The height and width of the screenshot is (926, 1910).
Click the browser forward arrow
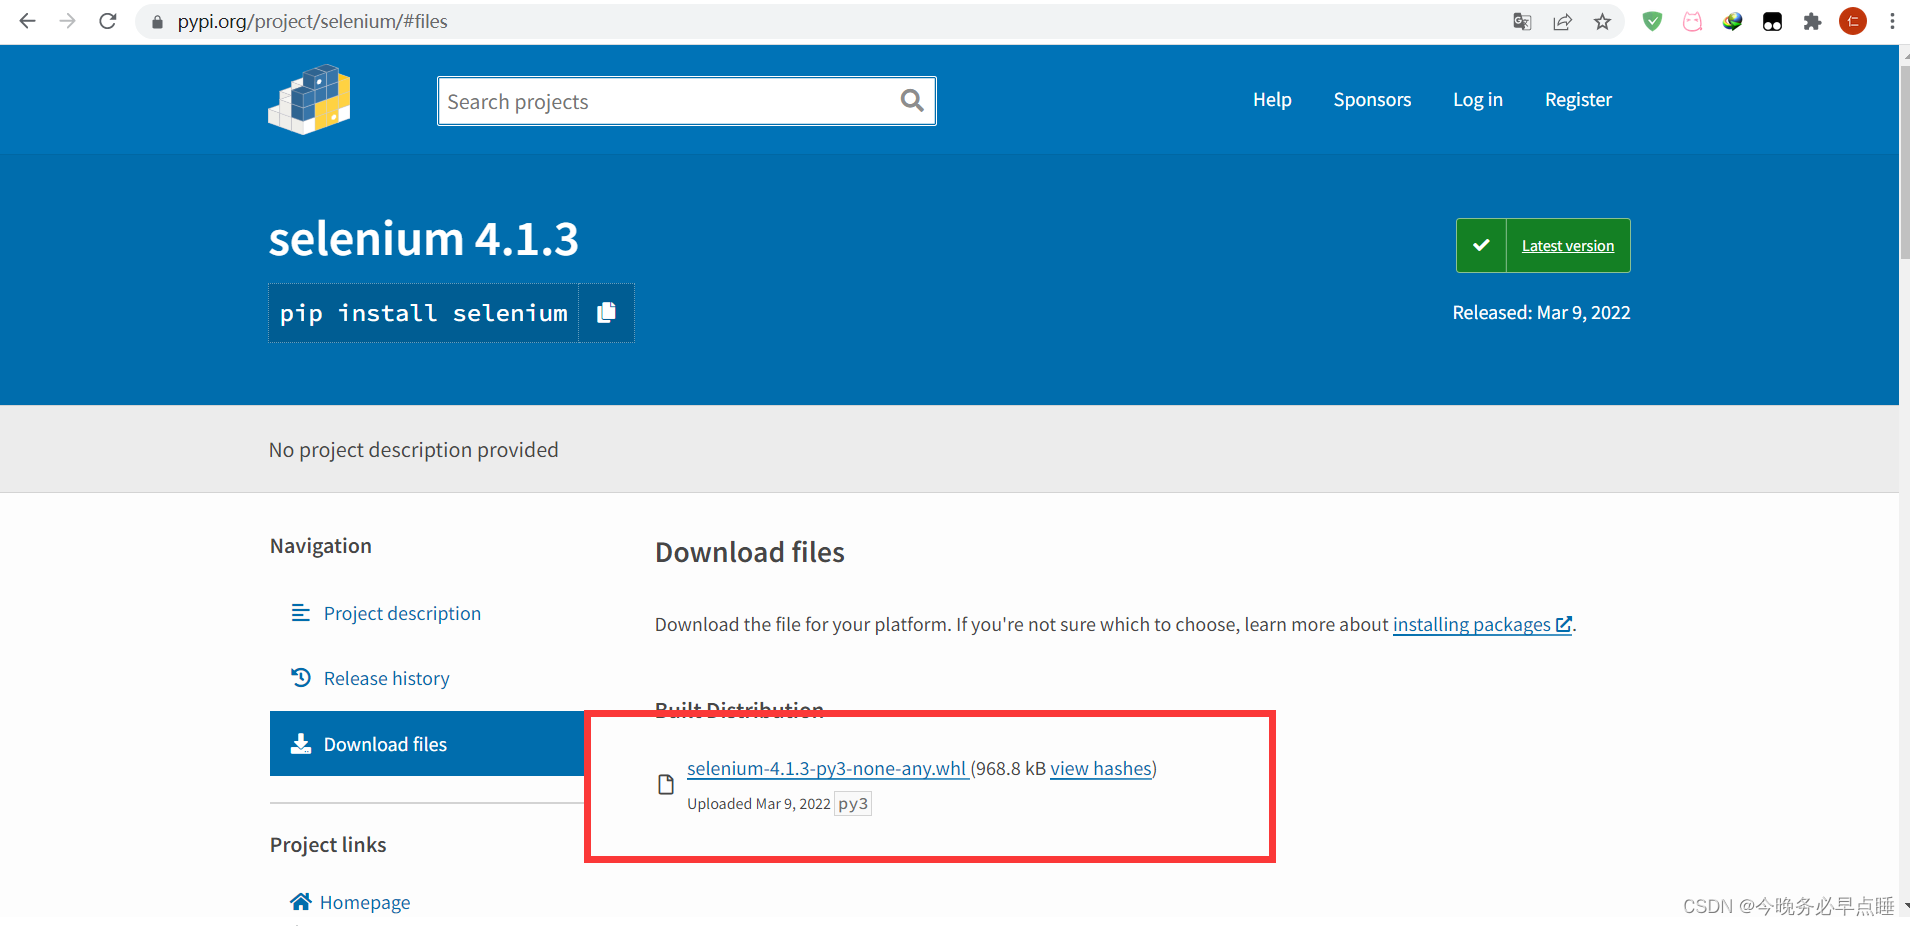click(67, 21)
